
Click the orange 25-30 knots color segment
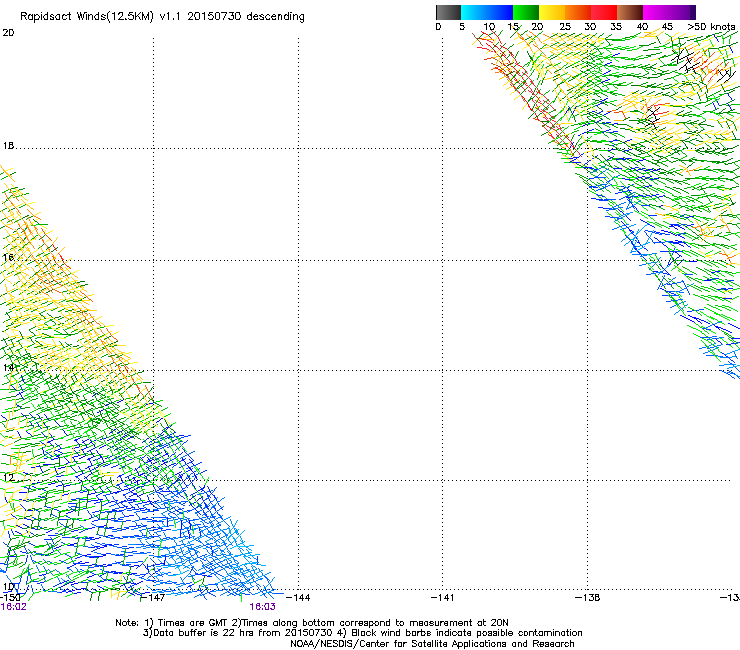click(x=578, y=12)
